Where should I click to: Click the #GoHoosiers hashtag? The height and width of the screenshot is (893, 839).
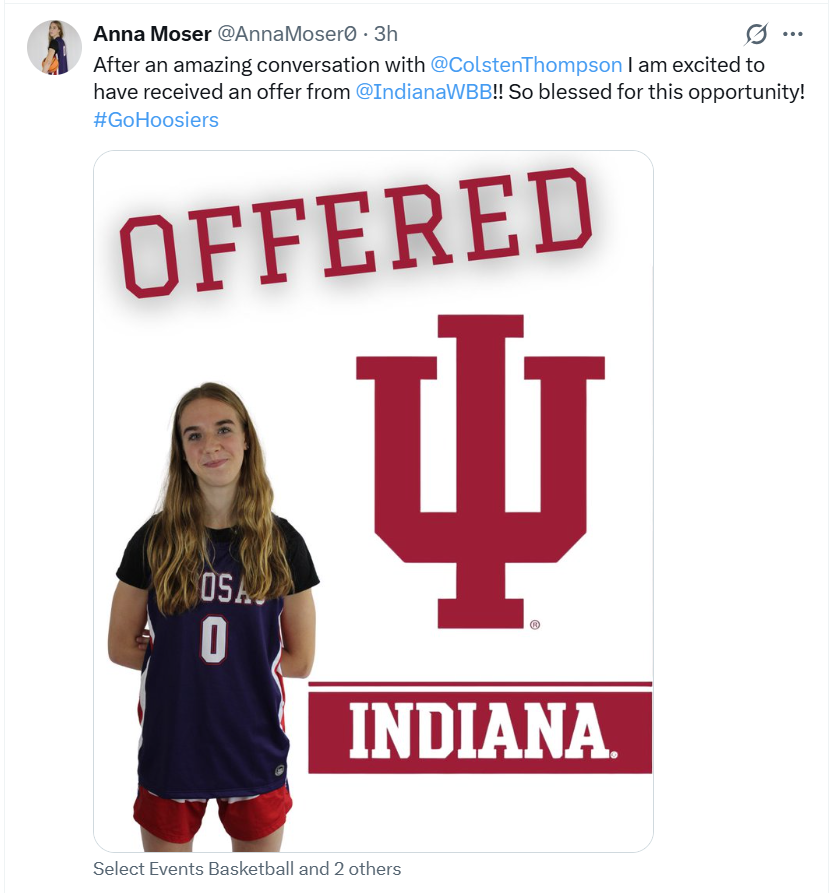tap(156, 120)
